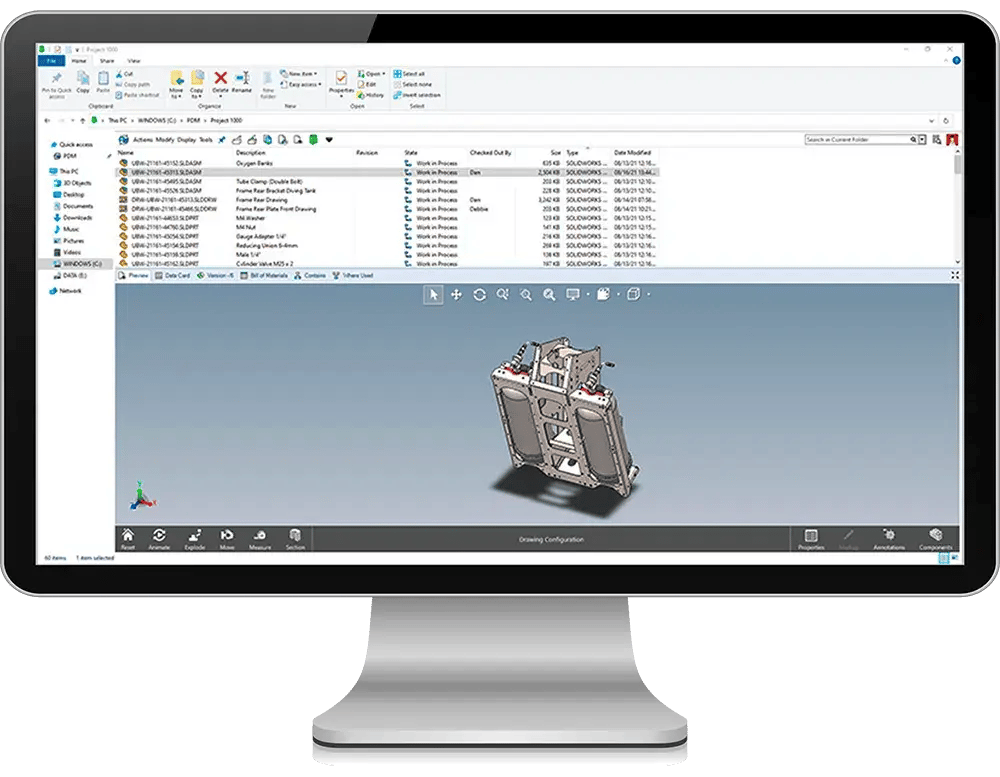Activate the Pan tool in the viewer
Image resolution: width=1000 pixels, height=777 pixels.
tap(456, 294)
